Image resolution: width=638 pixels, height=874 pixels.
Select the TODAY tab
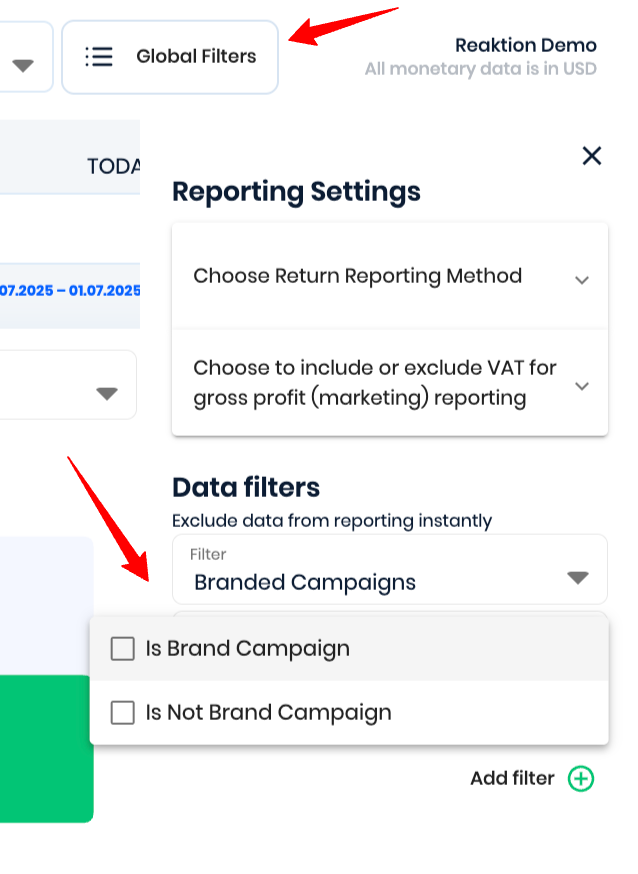pos(114,166)
